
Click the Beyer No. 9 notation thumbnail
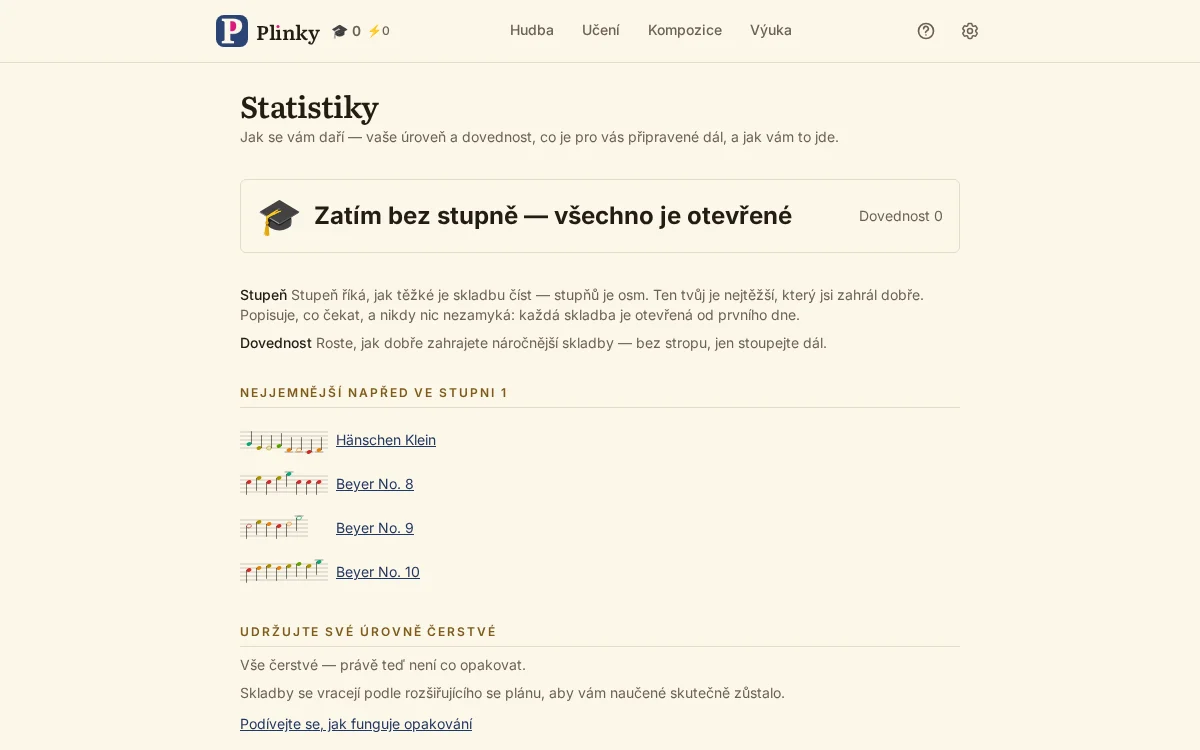(274, 528)
